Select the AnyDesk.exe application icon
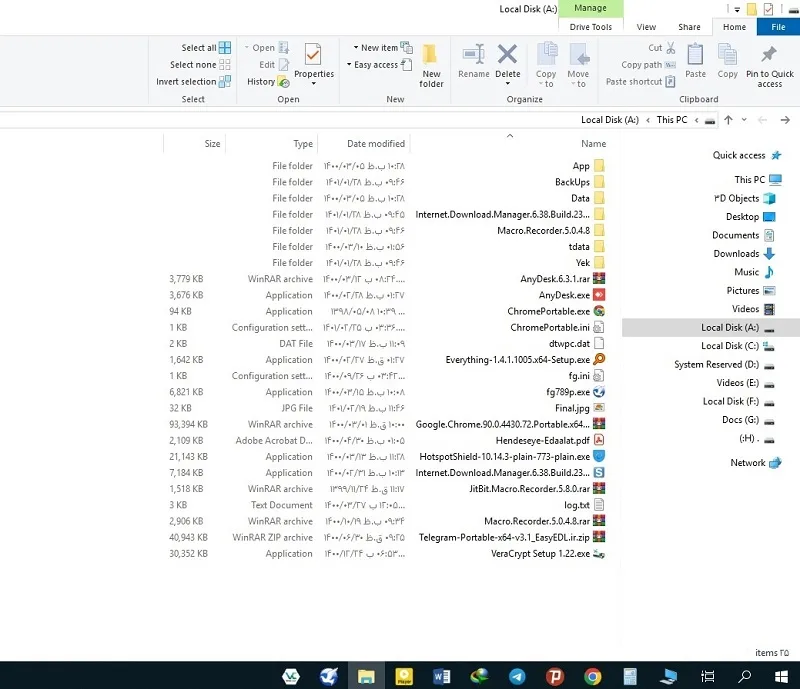Screen dimensions: 800x689 click(x=599, y=295)
